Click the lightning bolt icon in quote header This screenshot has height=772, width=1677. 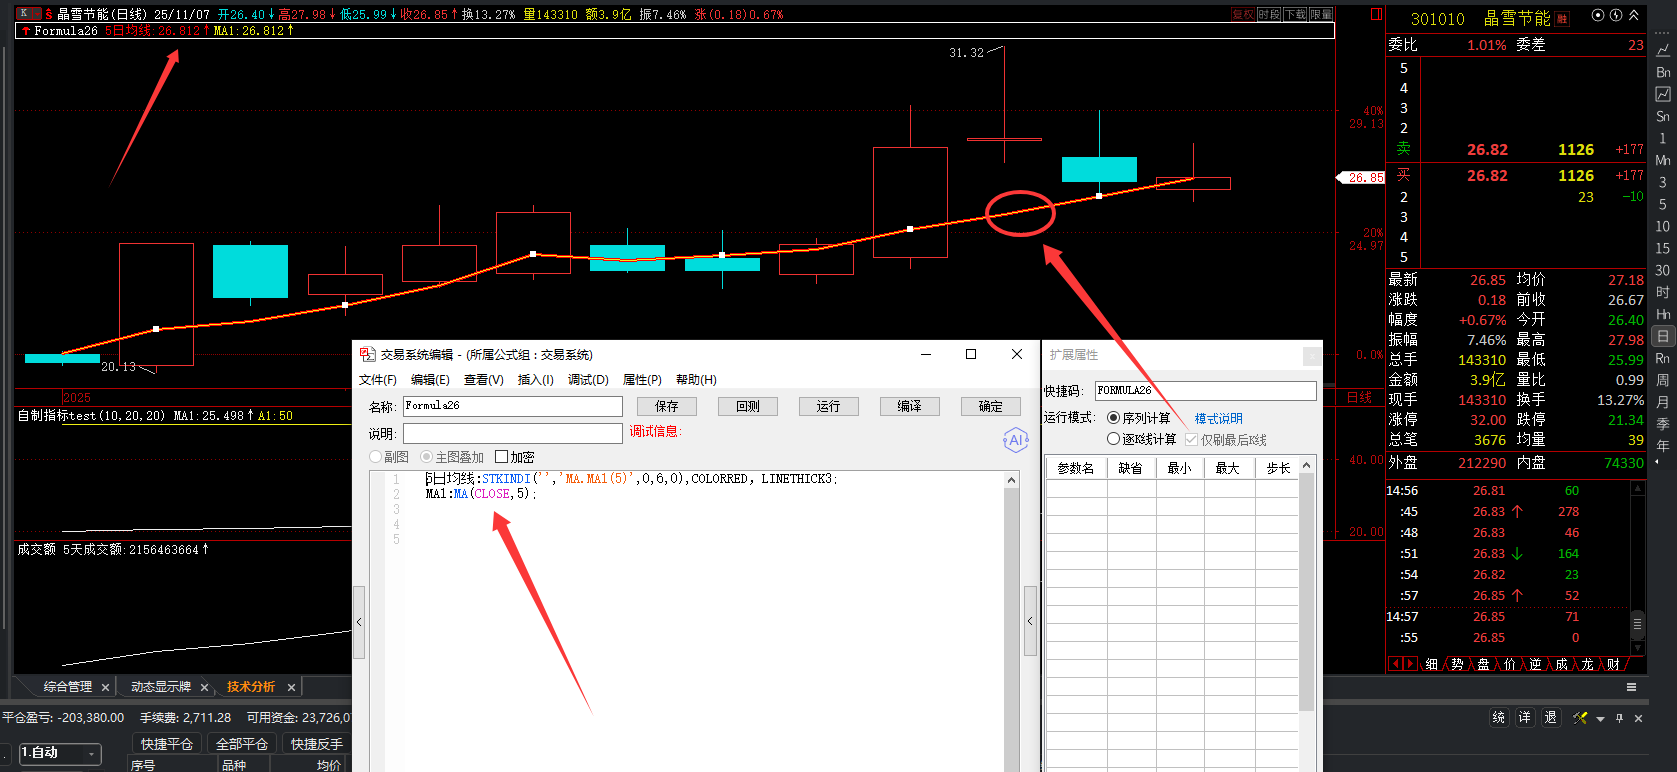click(1615, 16)
